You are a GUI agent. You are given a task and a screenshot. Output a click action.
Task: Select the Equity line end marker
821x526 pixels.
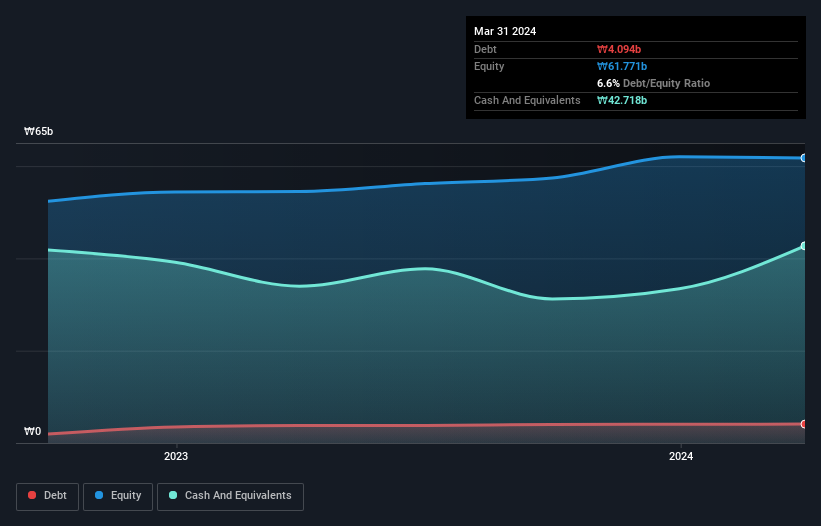[x=804, y=158]
